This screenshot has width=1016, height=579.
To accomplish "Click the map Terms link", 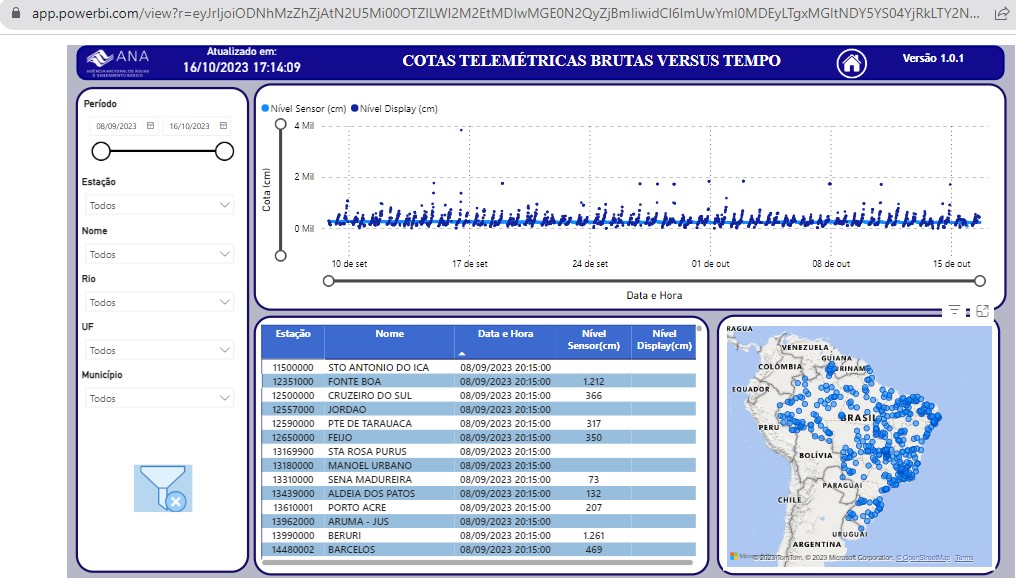I will click(x=964, y=558).
